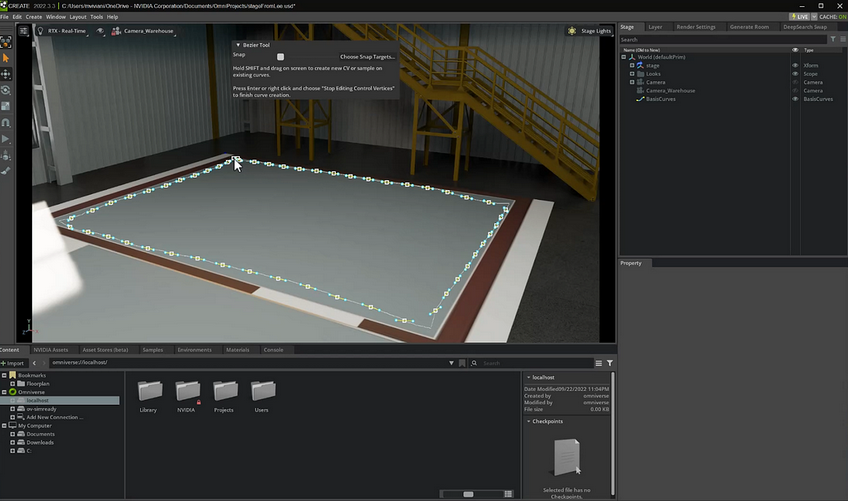Click the Import button
The height and width of the screenshot is (501, 848).
click(12, 363)
